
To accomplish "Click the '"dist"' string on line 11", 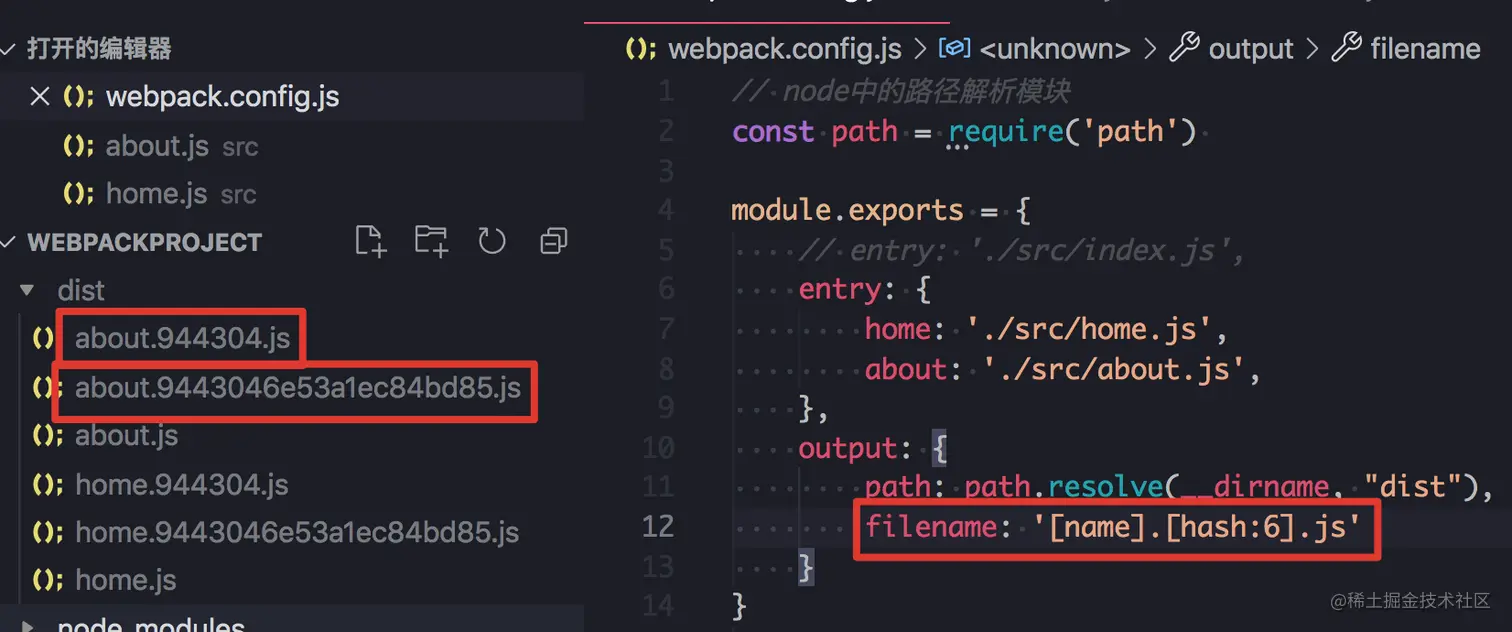I will [x=1412, y=487].
